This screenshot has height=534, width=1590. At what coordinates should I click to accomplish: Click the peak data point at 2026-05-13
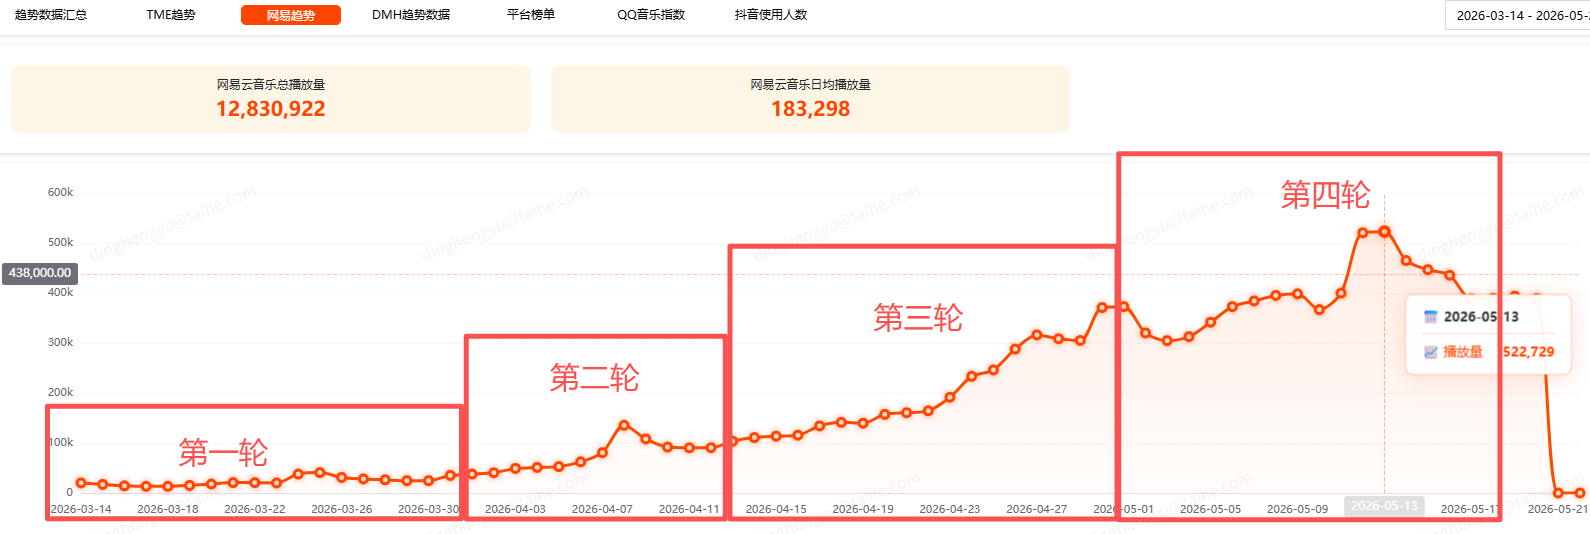click(1385, 232)
